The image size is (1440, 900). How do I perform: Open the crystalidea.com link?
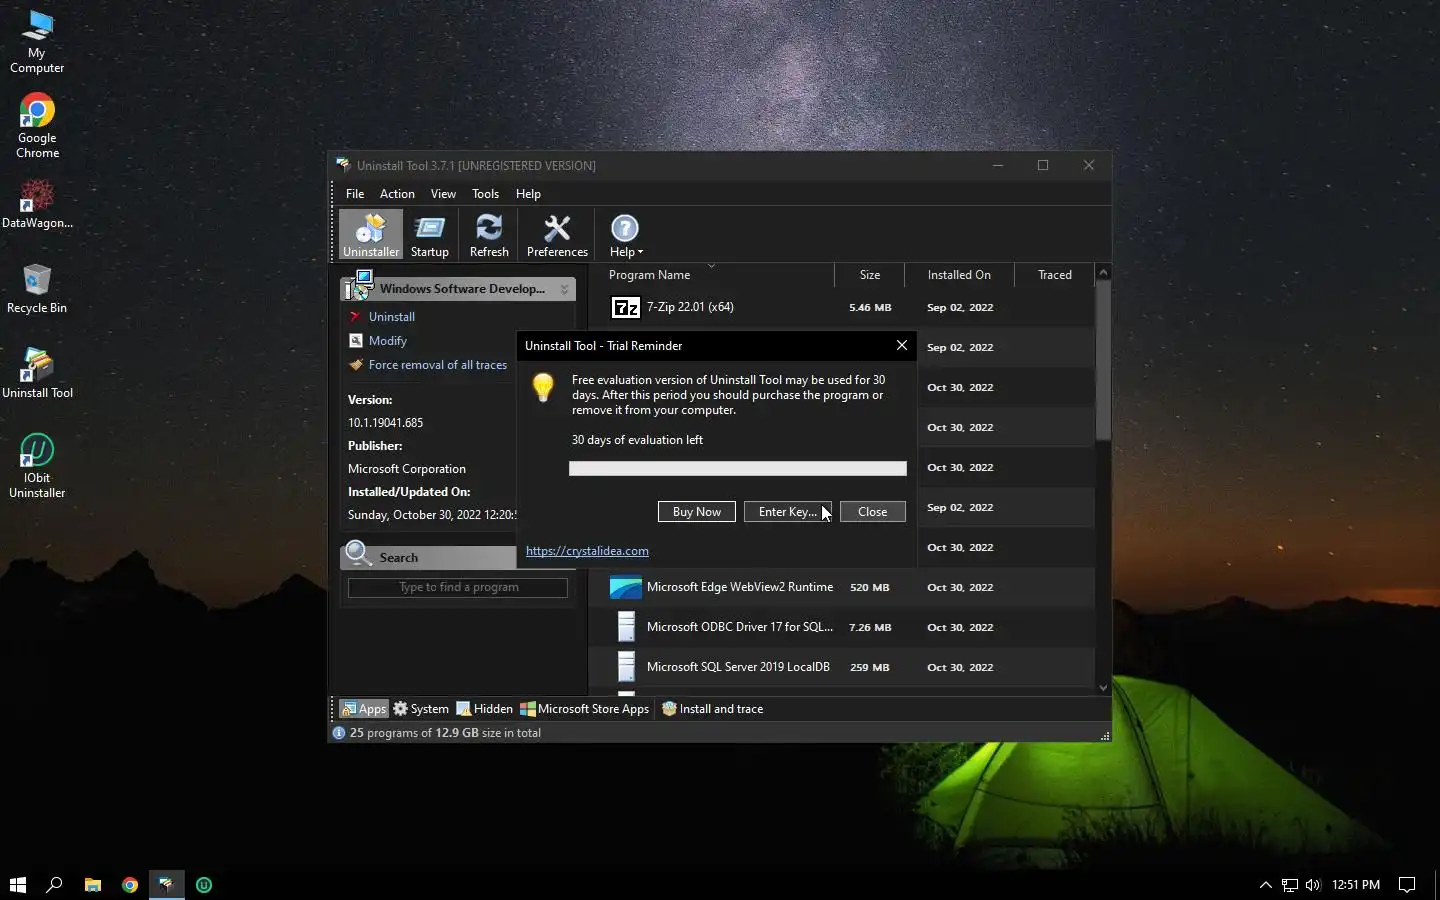(587, 551)
